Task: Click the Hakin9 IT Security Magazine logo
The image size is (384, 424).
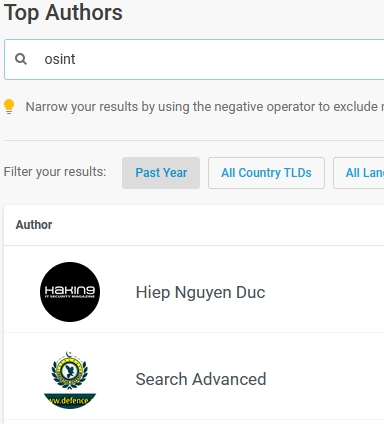Action: [70, 292]
